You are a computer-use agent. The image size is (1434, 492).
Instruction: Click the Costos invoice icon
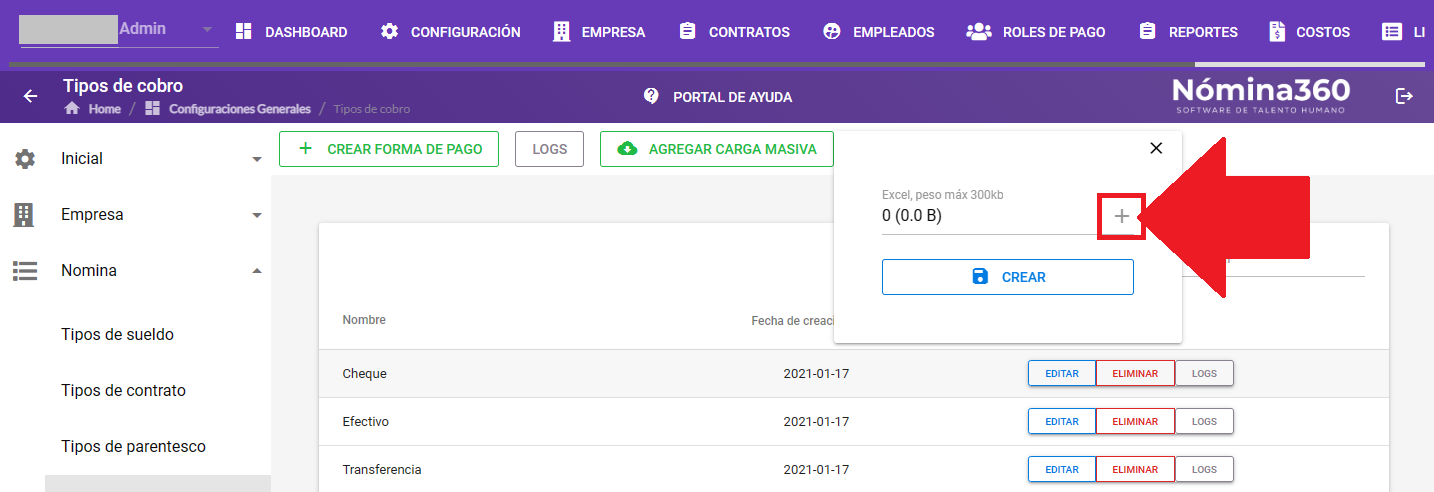[1277, 32]
